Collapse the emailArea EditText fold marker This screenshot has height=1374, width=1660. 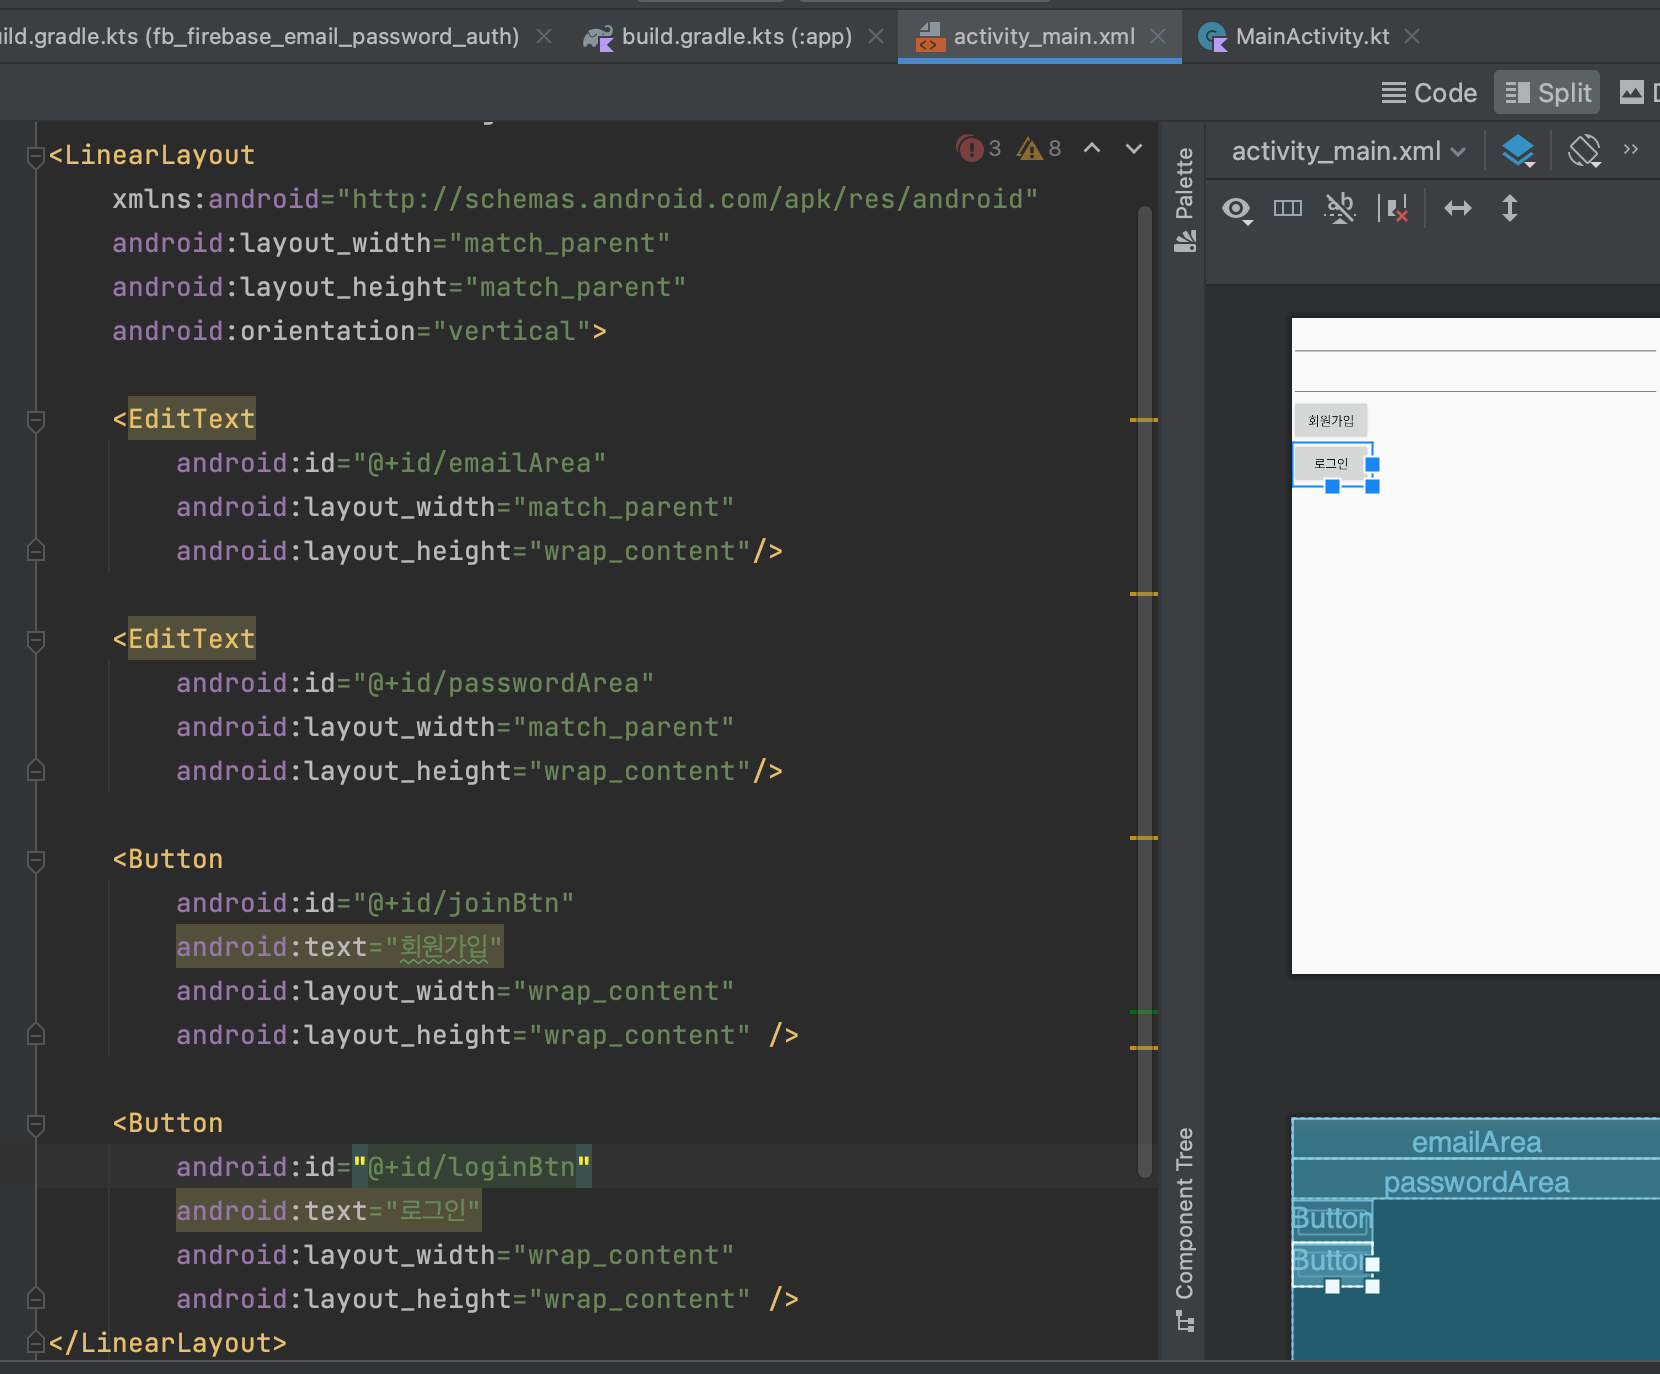click(36, 420)
